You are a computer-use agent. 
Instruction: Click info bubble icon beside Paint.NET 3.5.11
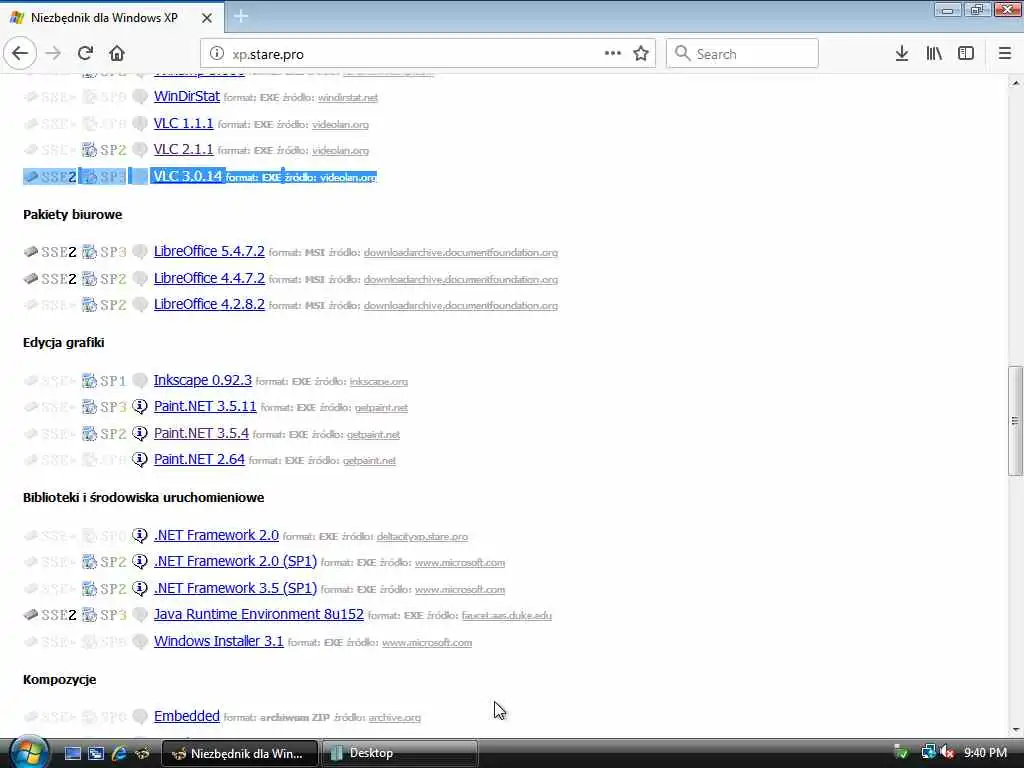139,407
